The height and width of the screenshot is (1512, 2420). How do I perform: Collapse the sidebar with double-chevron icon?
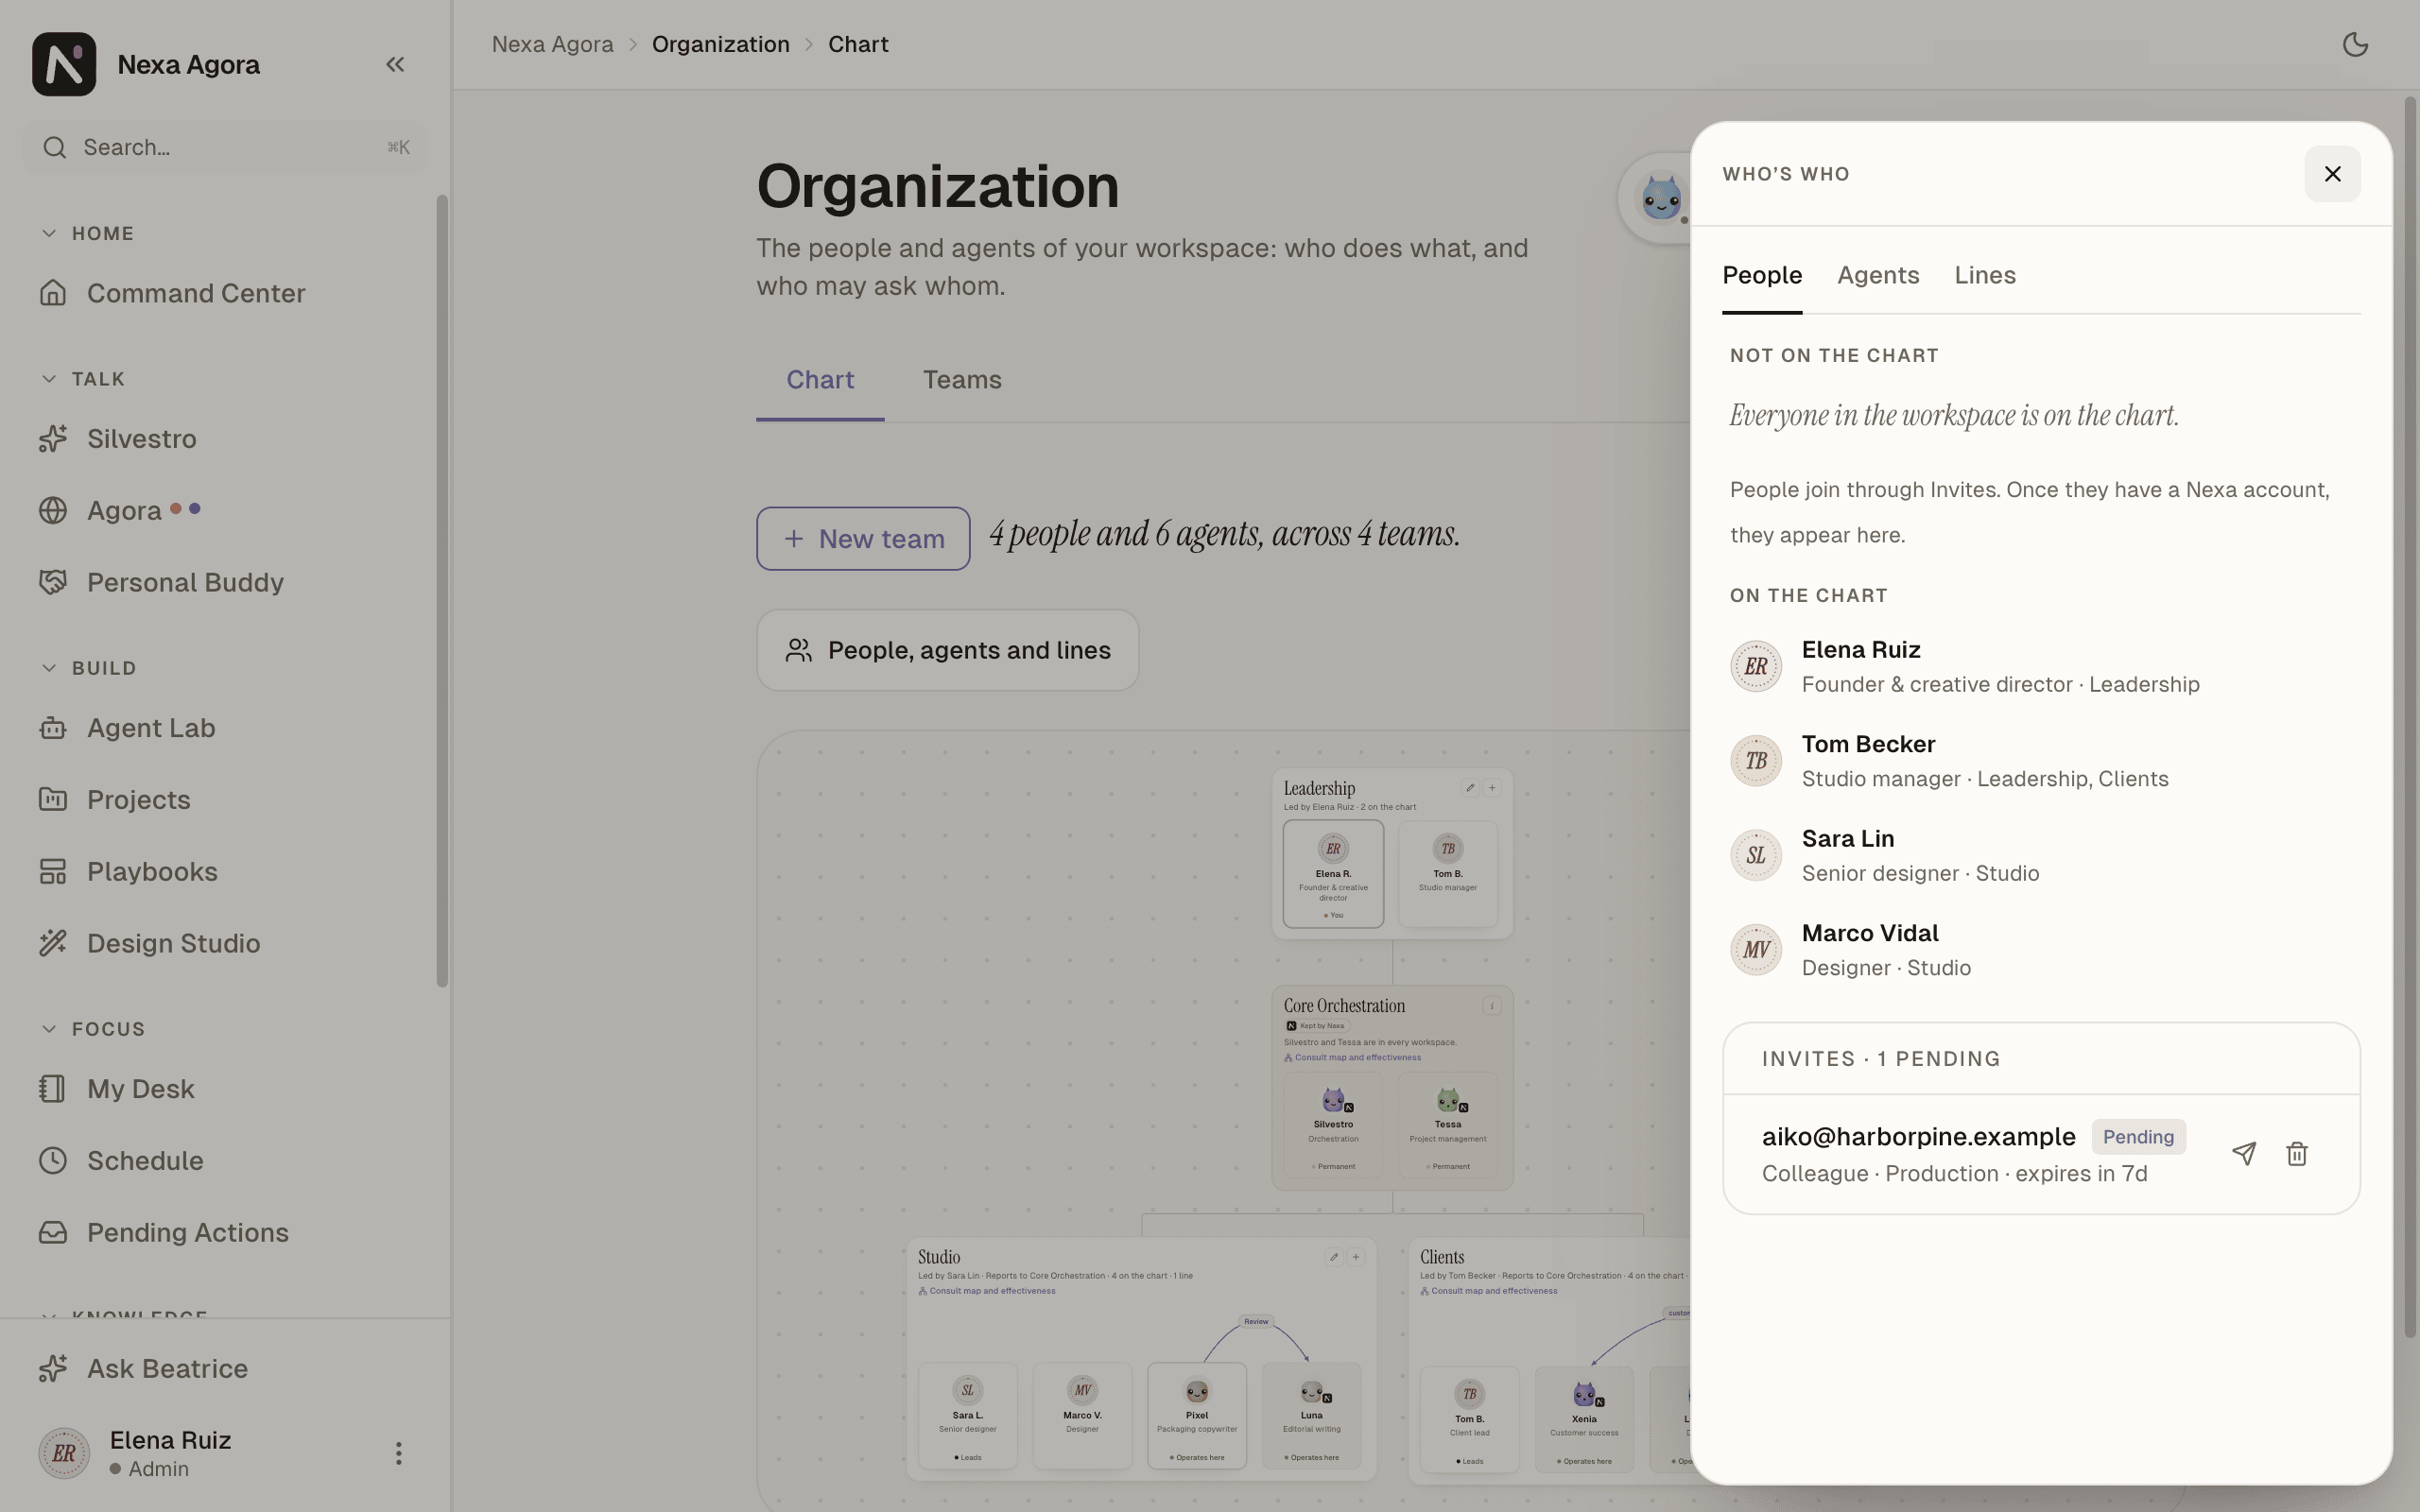395,65
